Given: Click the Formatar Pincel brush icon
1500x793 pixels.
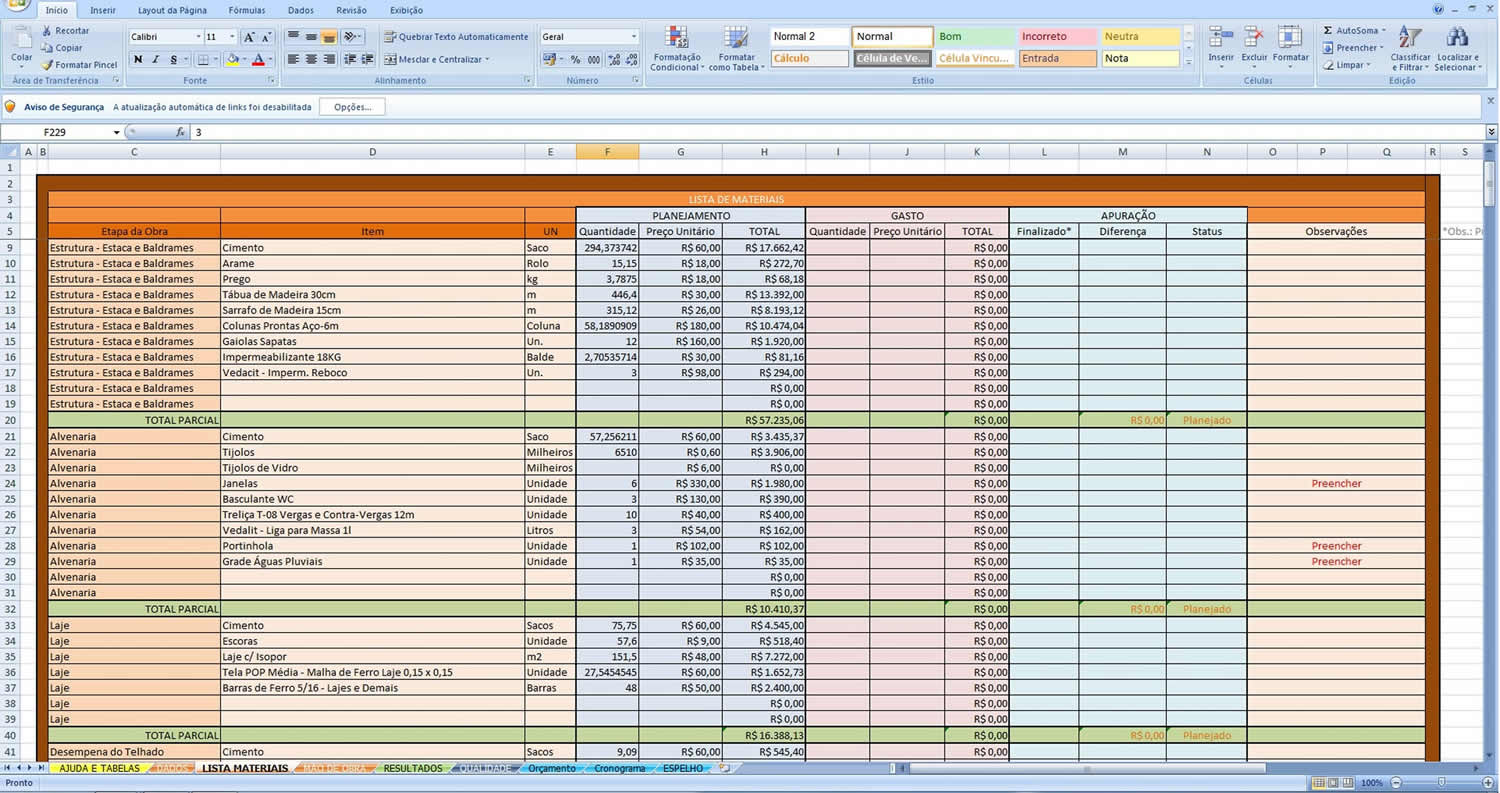Looking at the screenshot, I should 48,65.
